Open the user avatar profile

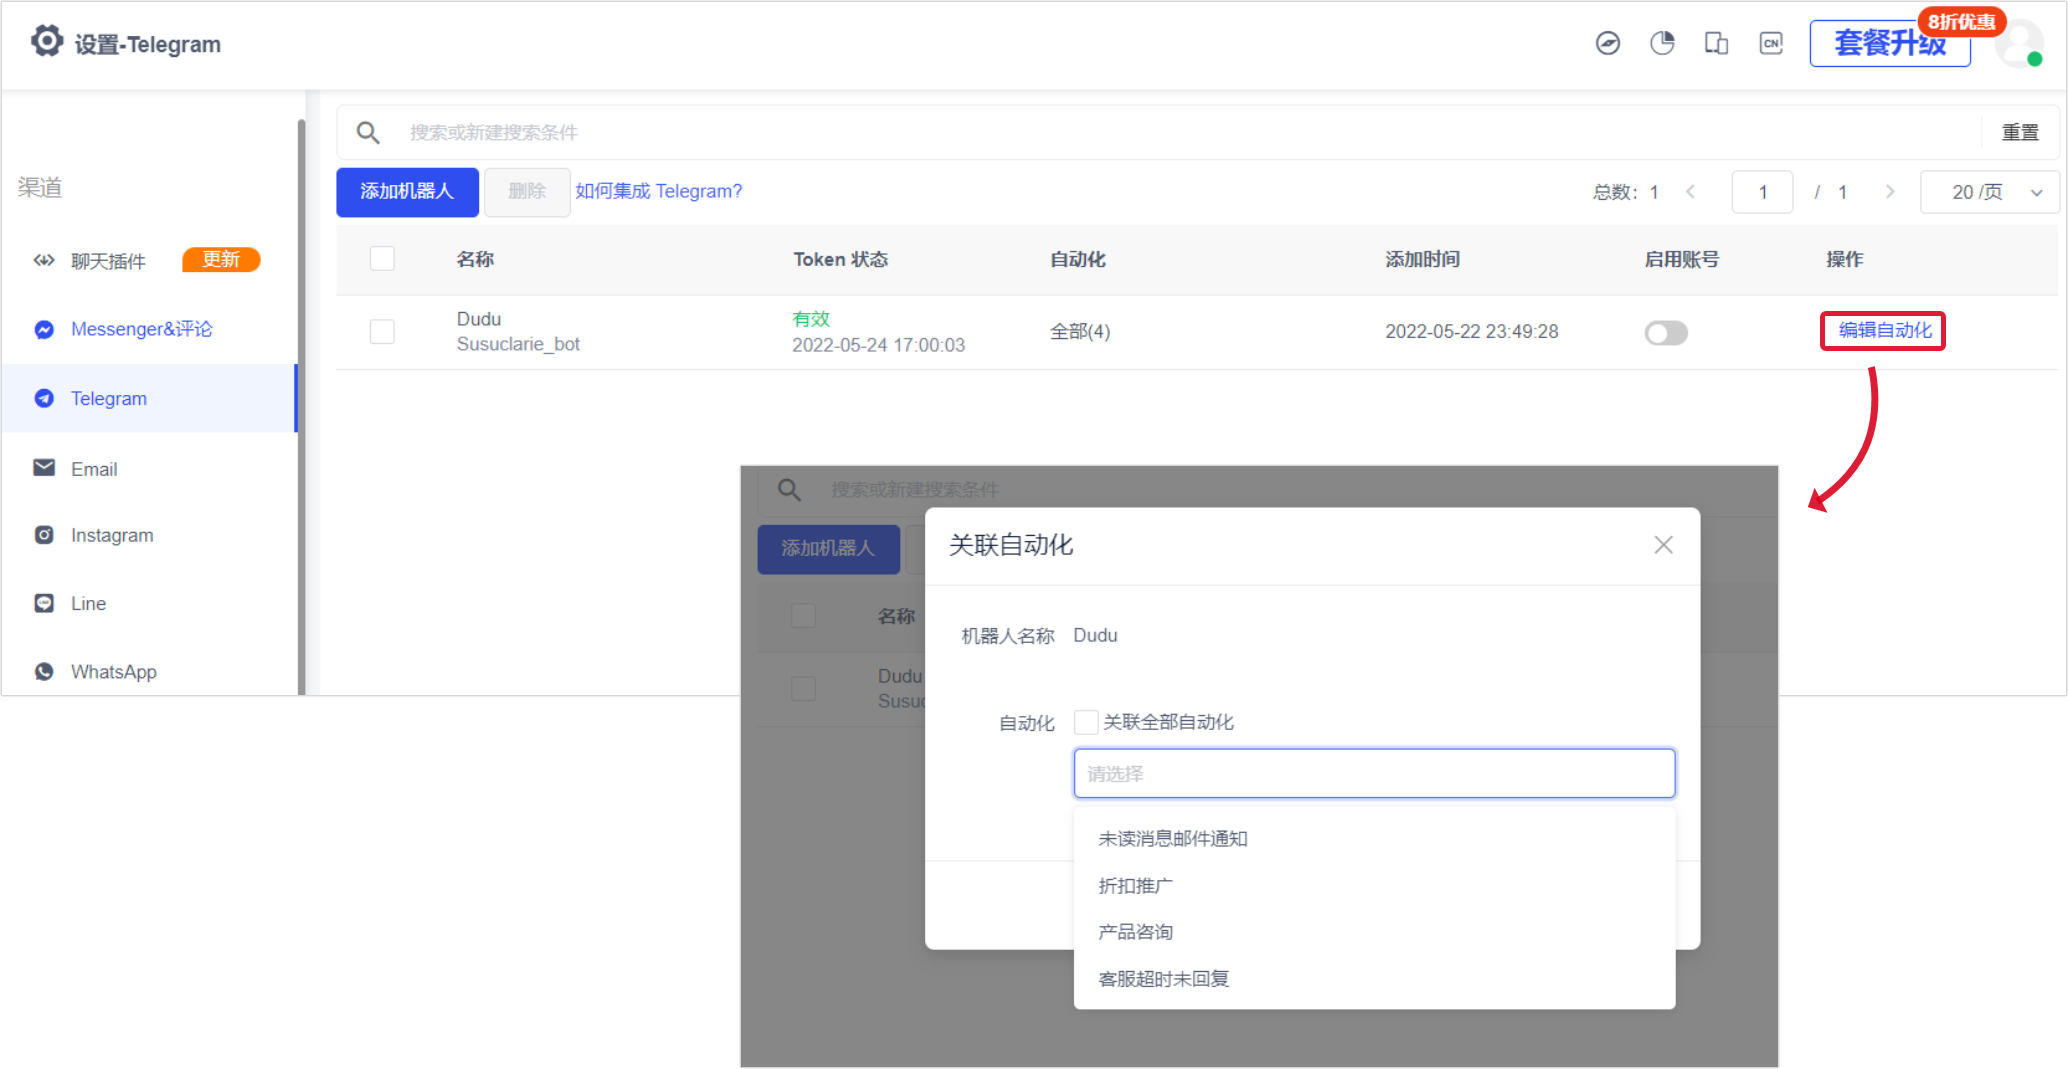(2019, 43)
